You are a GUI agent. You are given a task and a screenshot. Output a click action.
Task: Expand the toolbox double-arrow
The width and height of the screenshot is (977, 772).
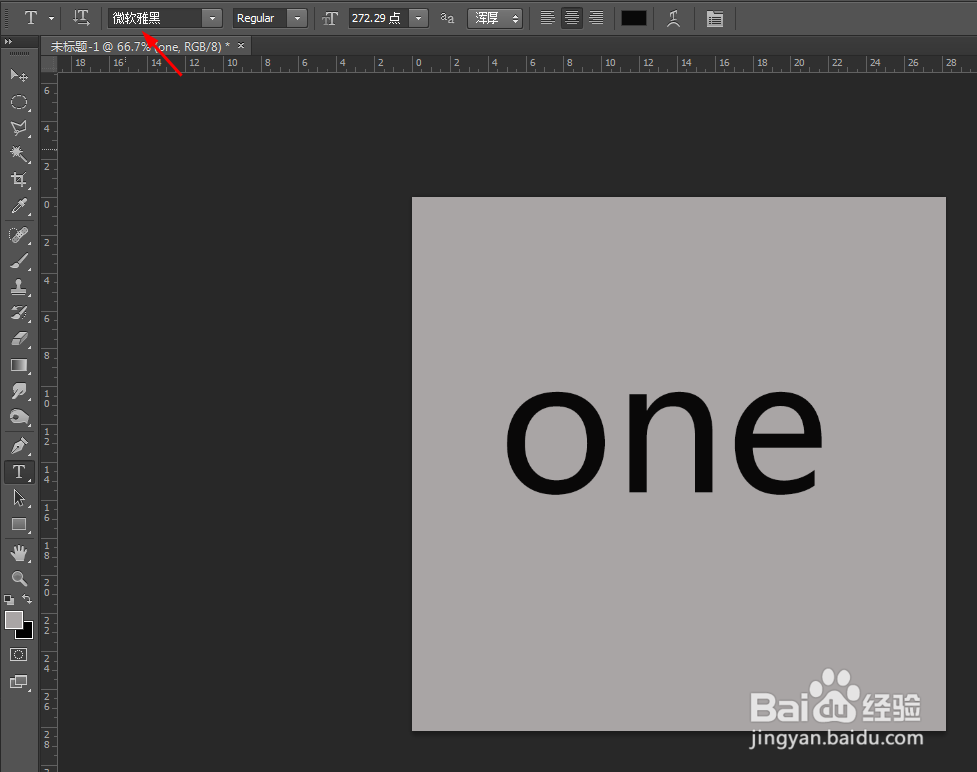click(x=8, y=42)
